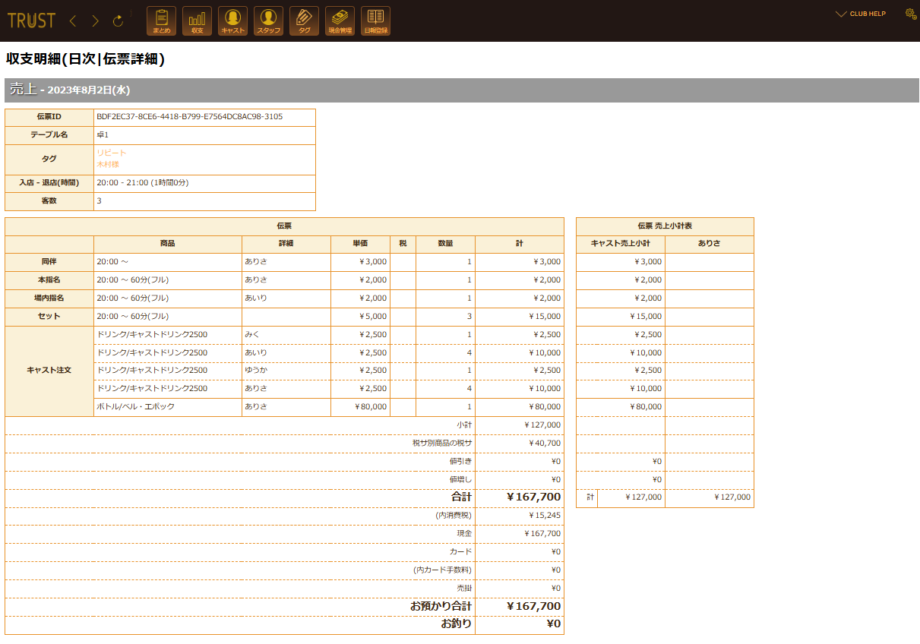The image size is (920, 644).
Task: Click the bold 合計 label
Action: point(461,497)
